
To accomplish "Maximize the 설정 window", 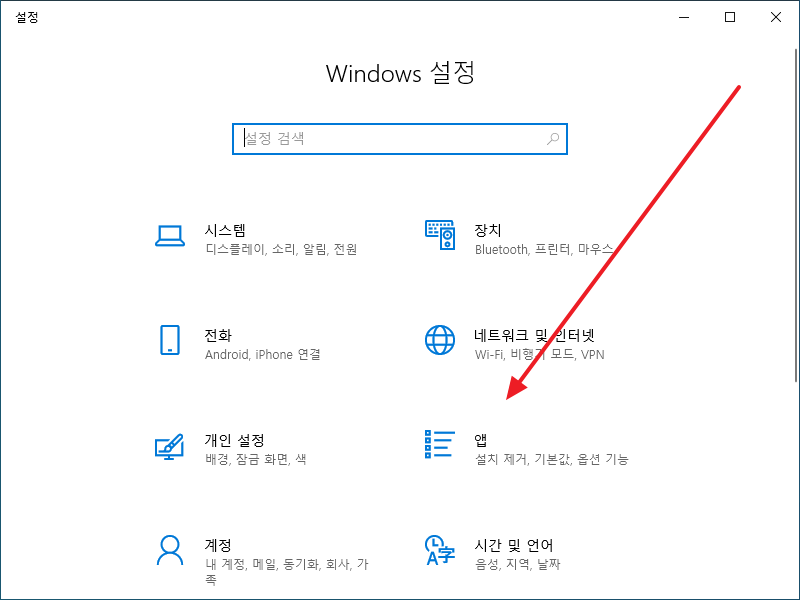I will pos(730,17).
